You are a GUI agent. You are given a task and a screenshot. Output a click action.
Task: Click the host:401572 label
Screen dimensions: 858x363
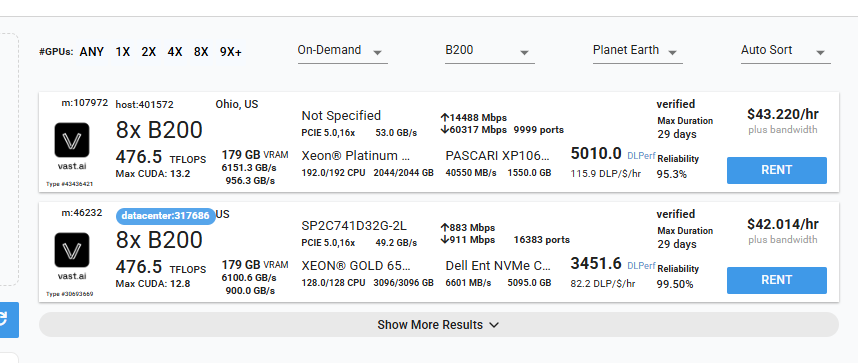[x=144, y=105]
